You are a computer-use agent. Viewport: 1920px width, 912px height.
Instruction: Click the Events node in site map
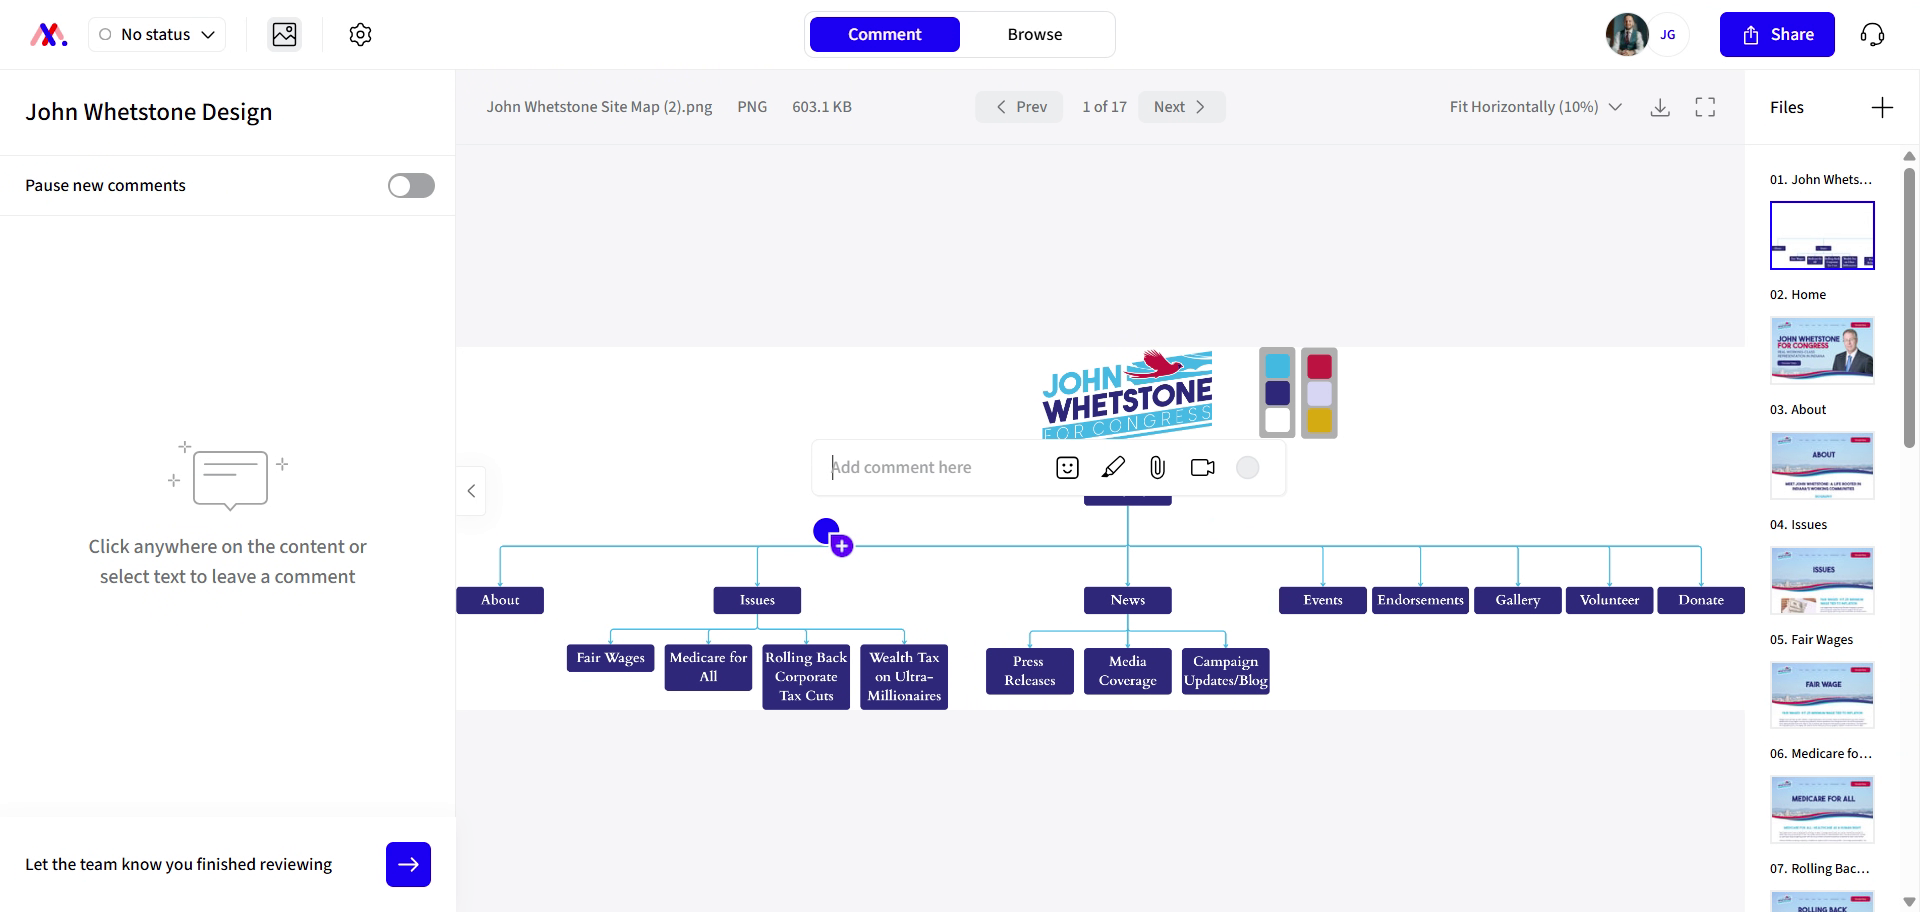point(1323,600)
